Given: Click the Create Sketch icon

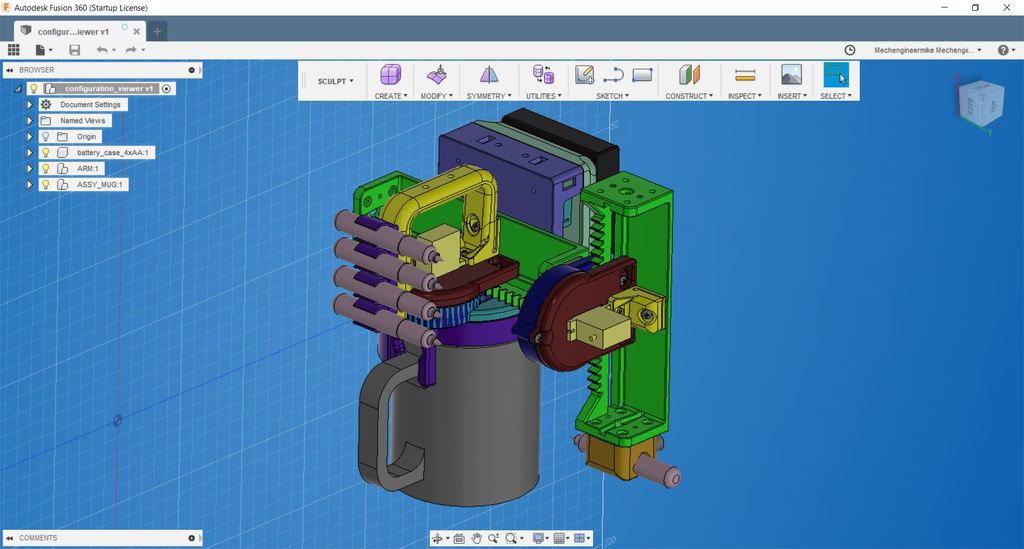Looking at the screenshot, I should [x=585, y=75].
